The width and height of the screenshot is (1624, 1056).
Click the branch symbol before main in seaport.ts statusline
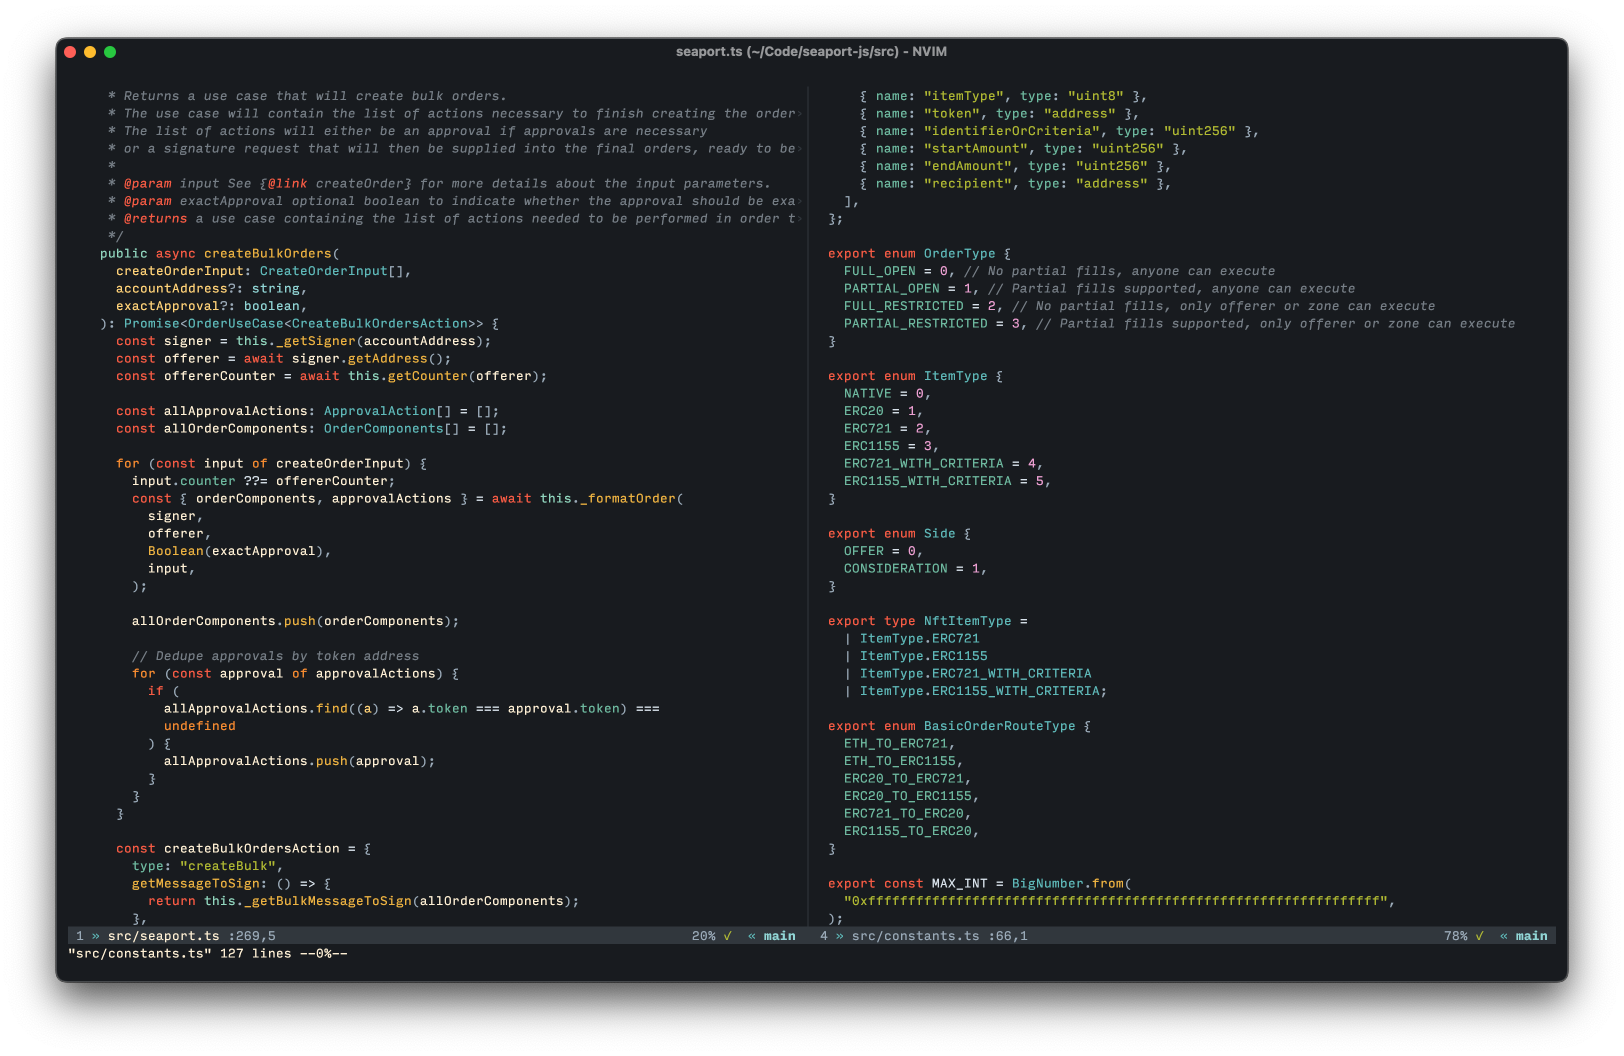(x=752, y=936)
